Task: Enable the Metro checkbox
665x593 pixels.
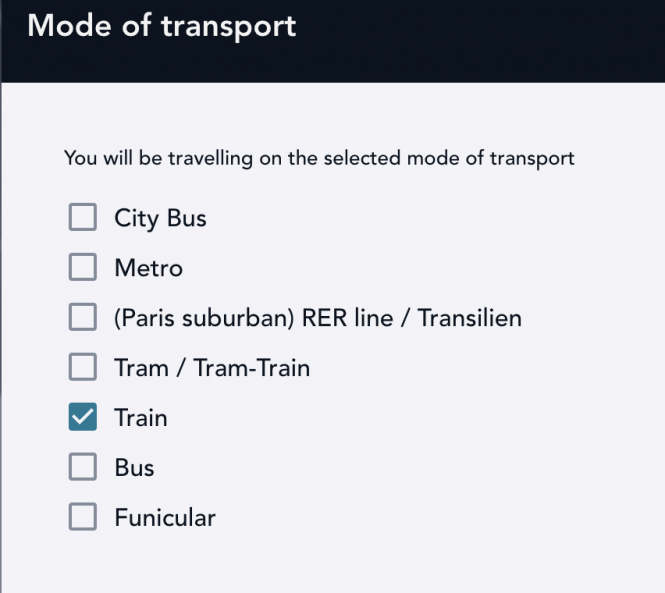Action: click(82, 268)
